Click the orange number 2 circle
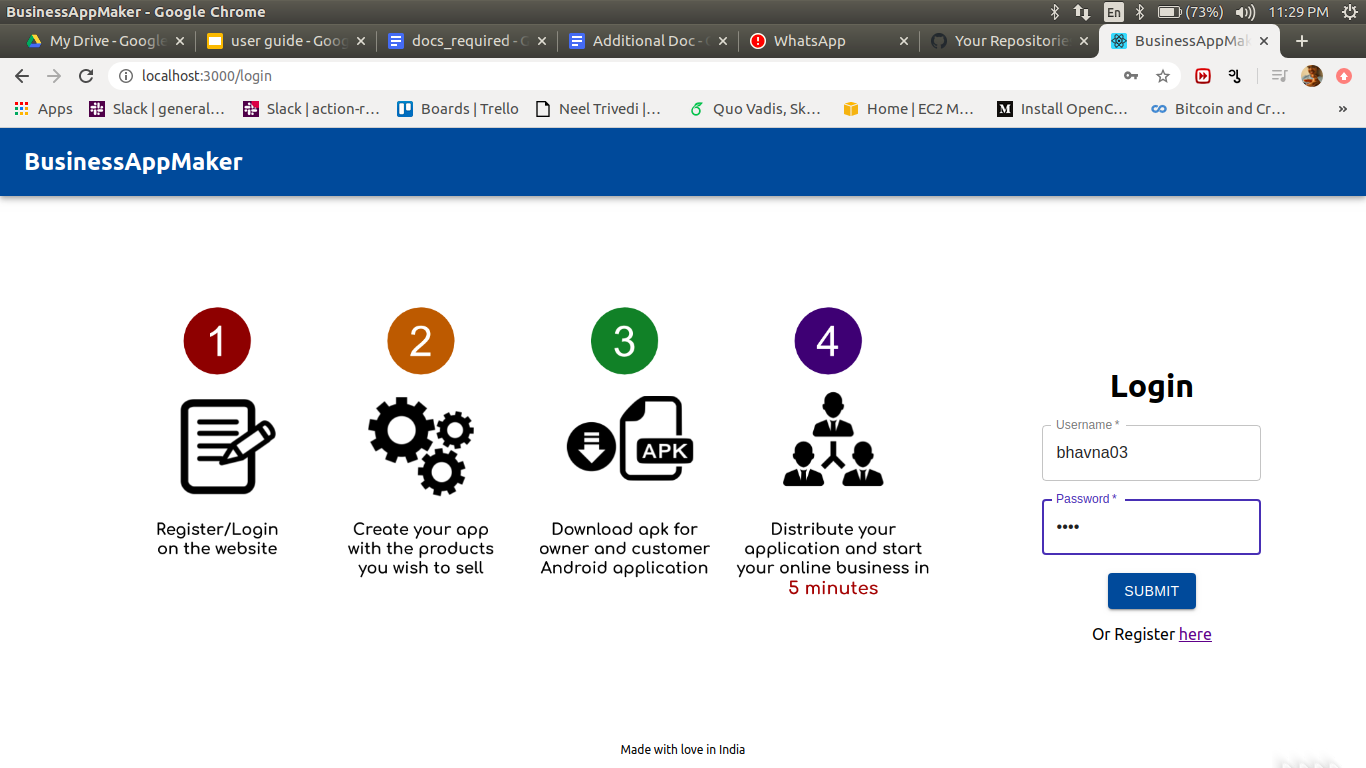 pos(421,341)
